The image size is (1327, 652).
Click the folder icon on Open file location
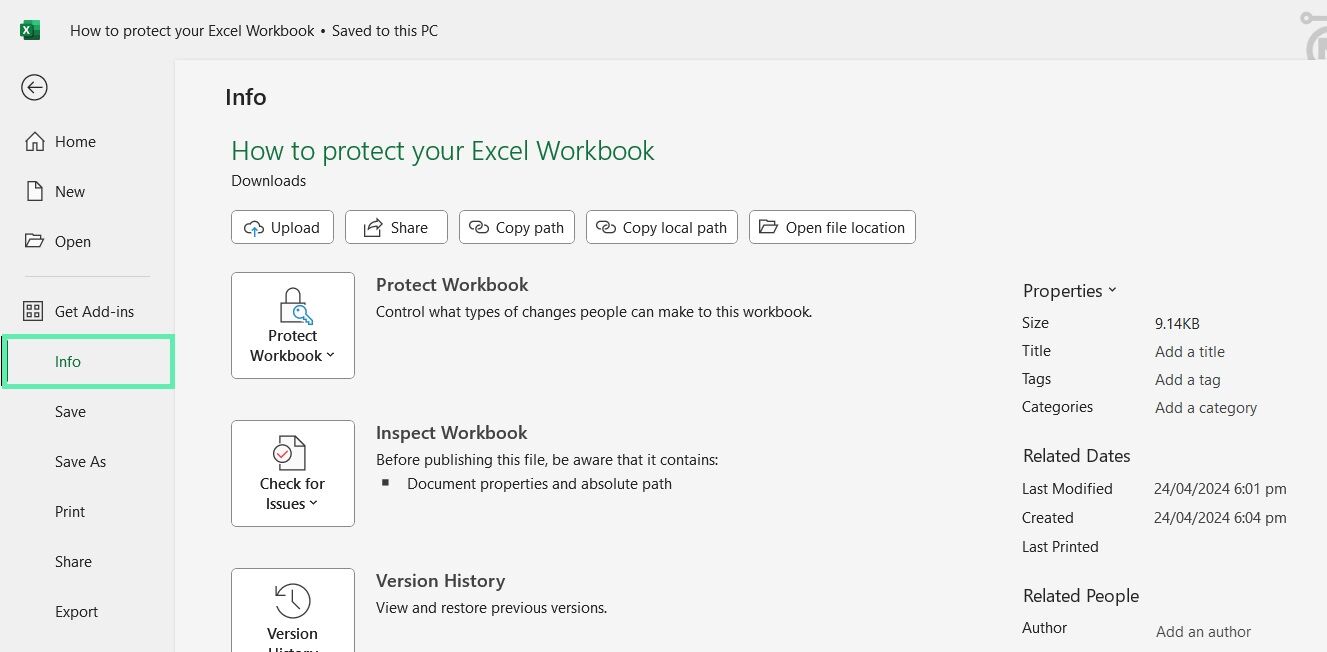768,227
